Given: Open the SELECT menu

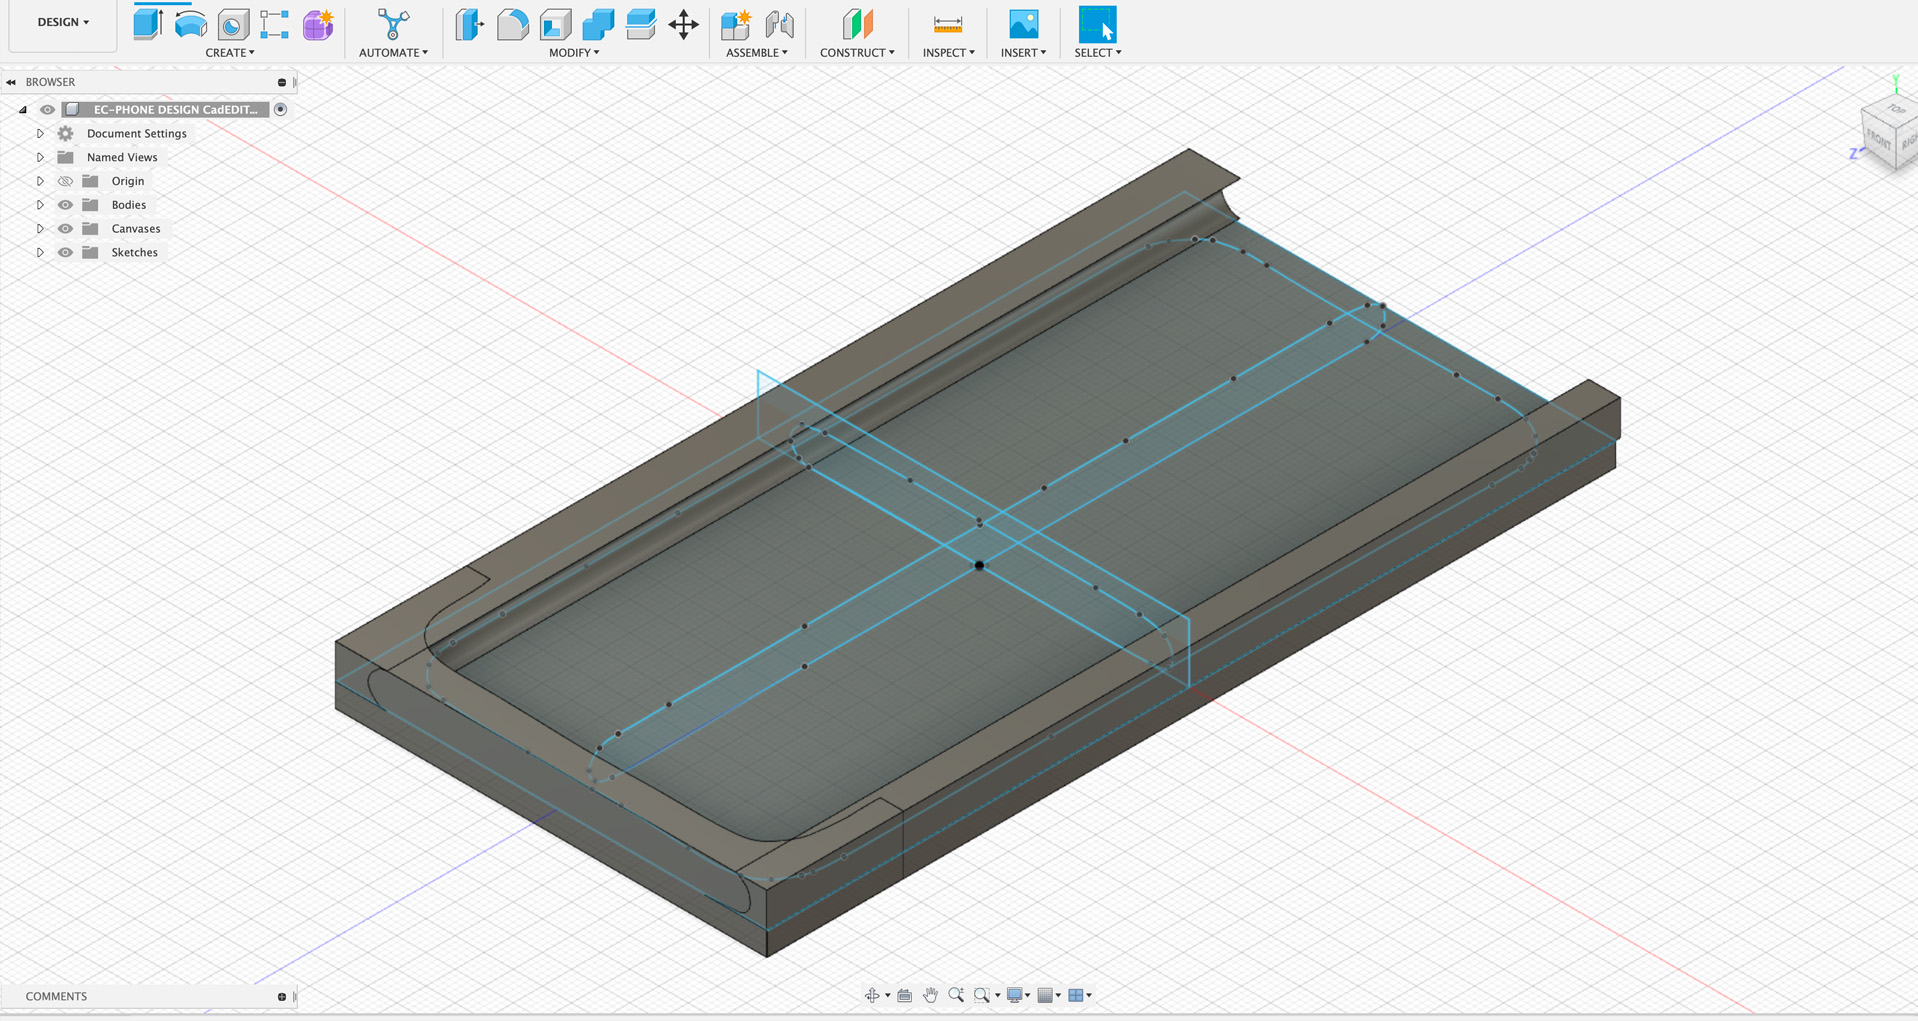Looking at the screenshot, I should [1097, 53].
